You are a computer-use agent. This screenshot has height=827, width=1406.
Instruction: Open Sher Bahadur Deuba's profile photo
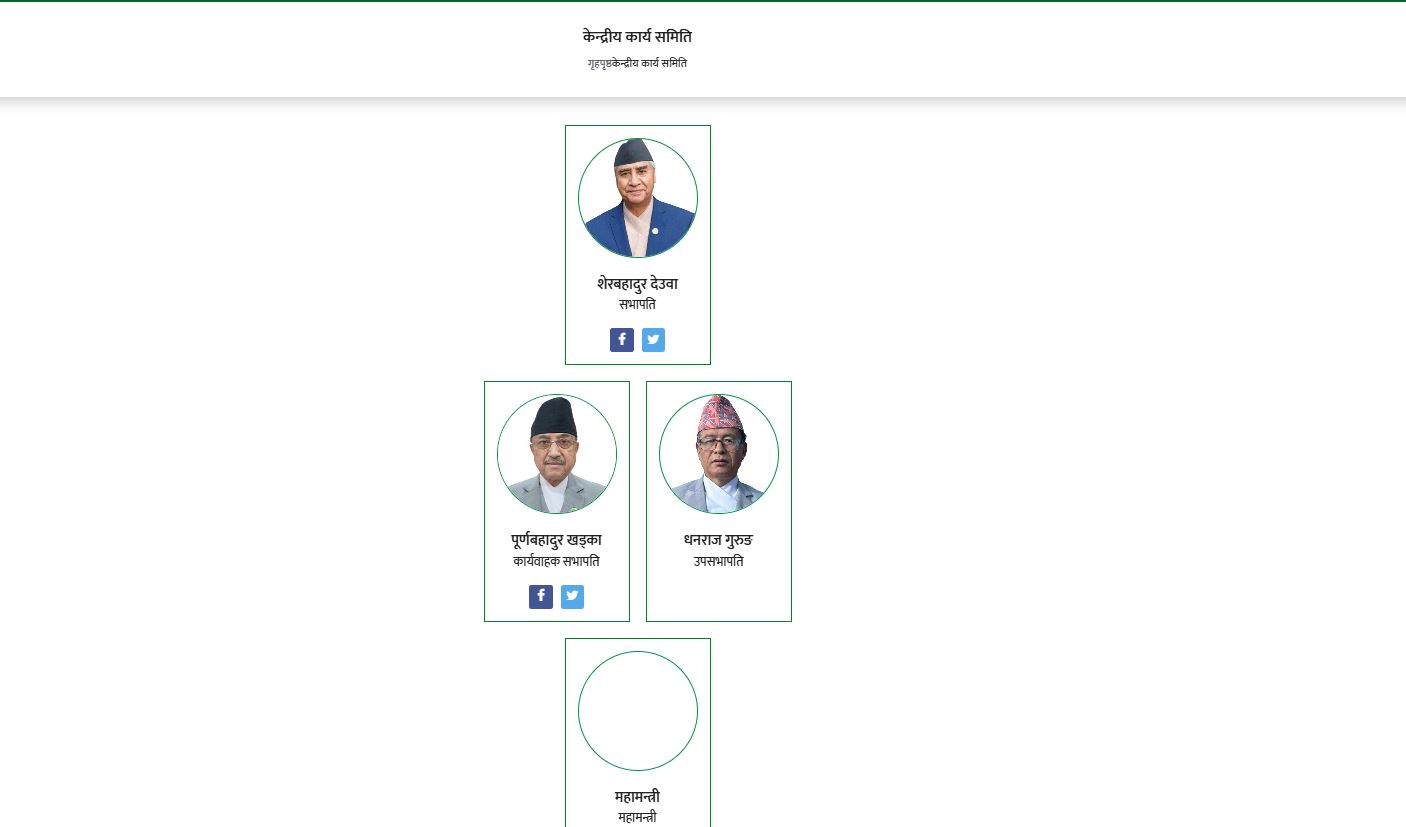637,197
